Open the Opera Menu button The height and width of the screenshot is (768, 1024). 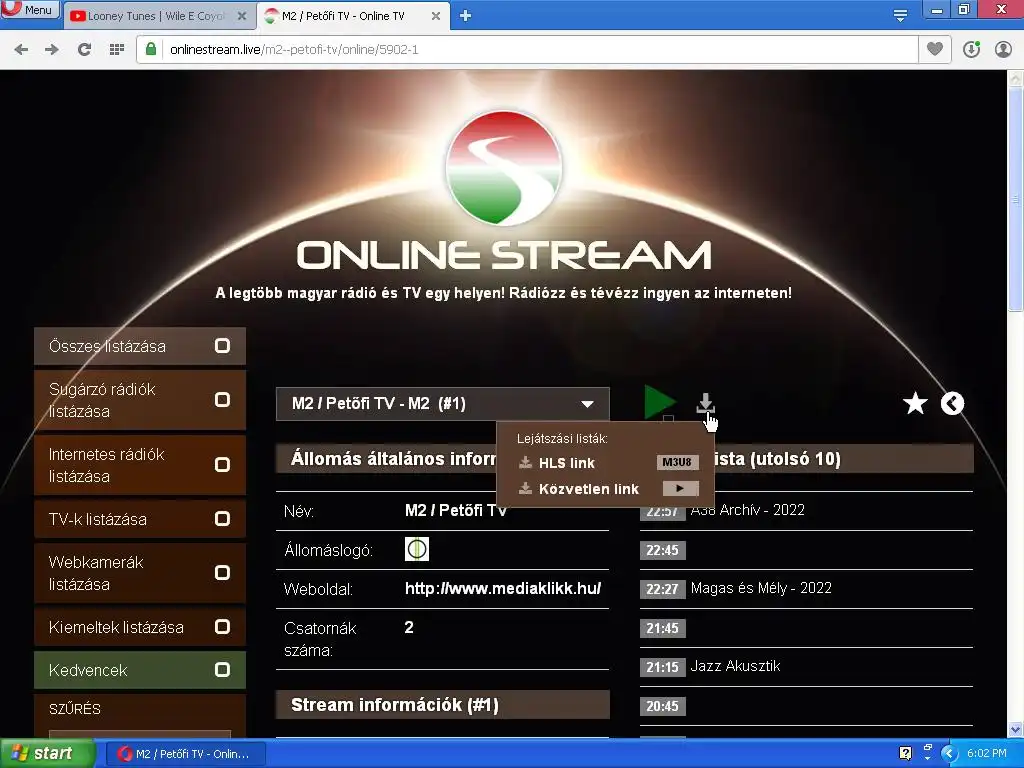click(x=31, y=9)
